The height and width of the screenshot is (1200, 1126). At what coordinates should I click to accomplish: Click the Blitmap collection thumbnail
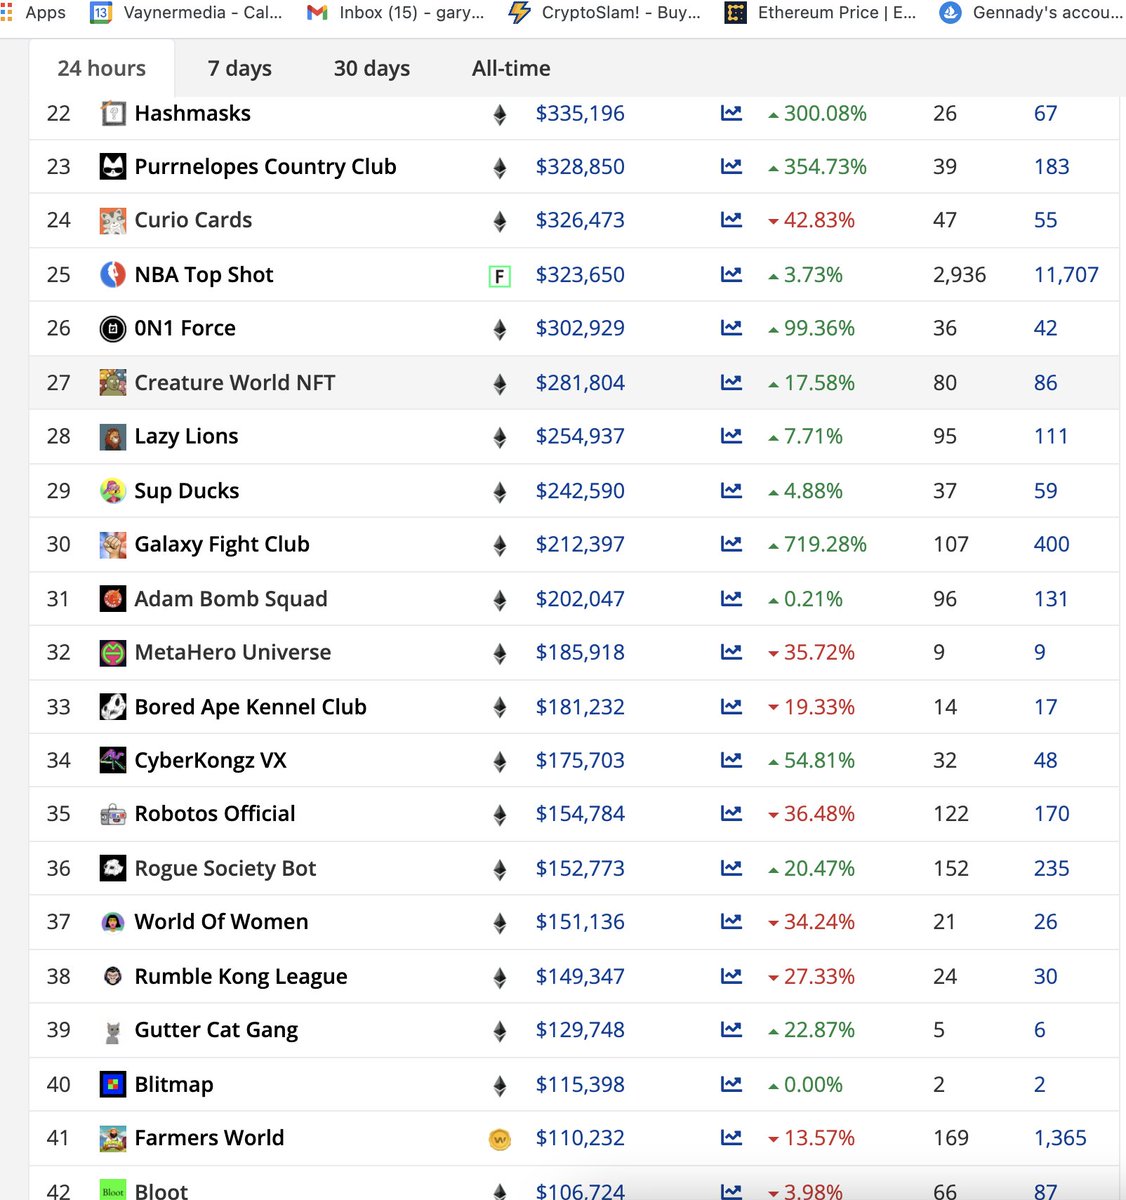pyautogui.click(x=113, y=1084)
